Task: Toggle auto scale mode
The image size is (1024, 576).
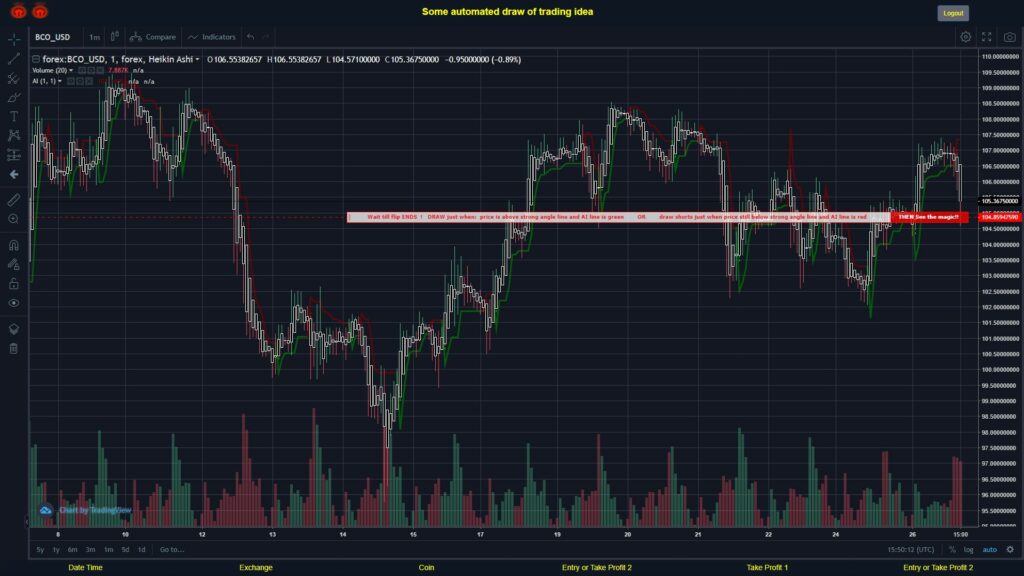Action: point(990,550)
